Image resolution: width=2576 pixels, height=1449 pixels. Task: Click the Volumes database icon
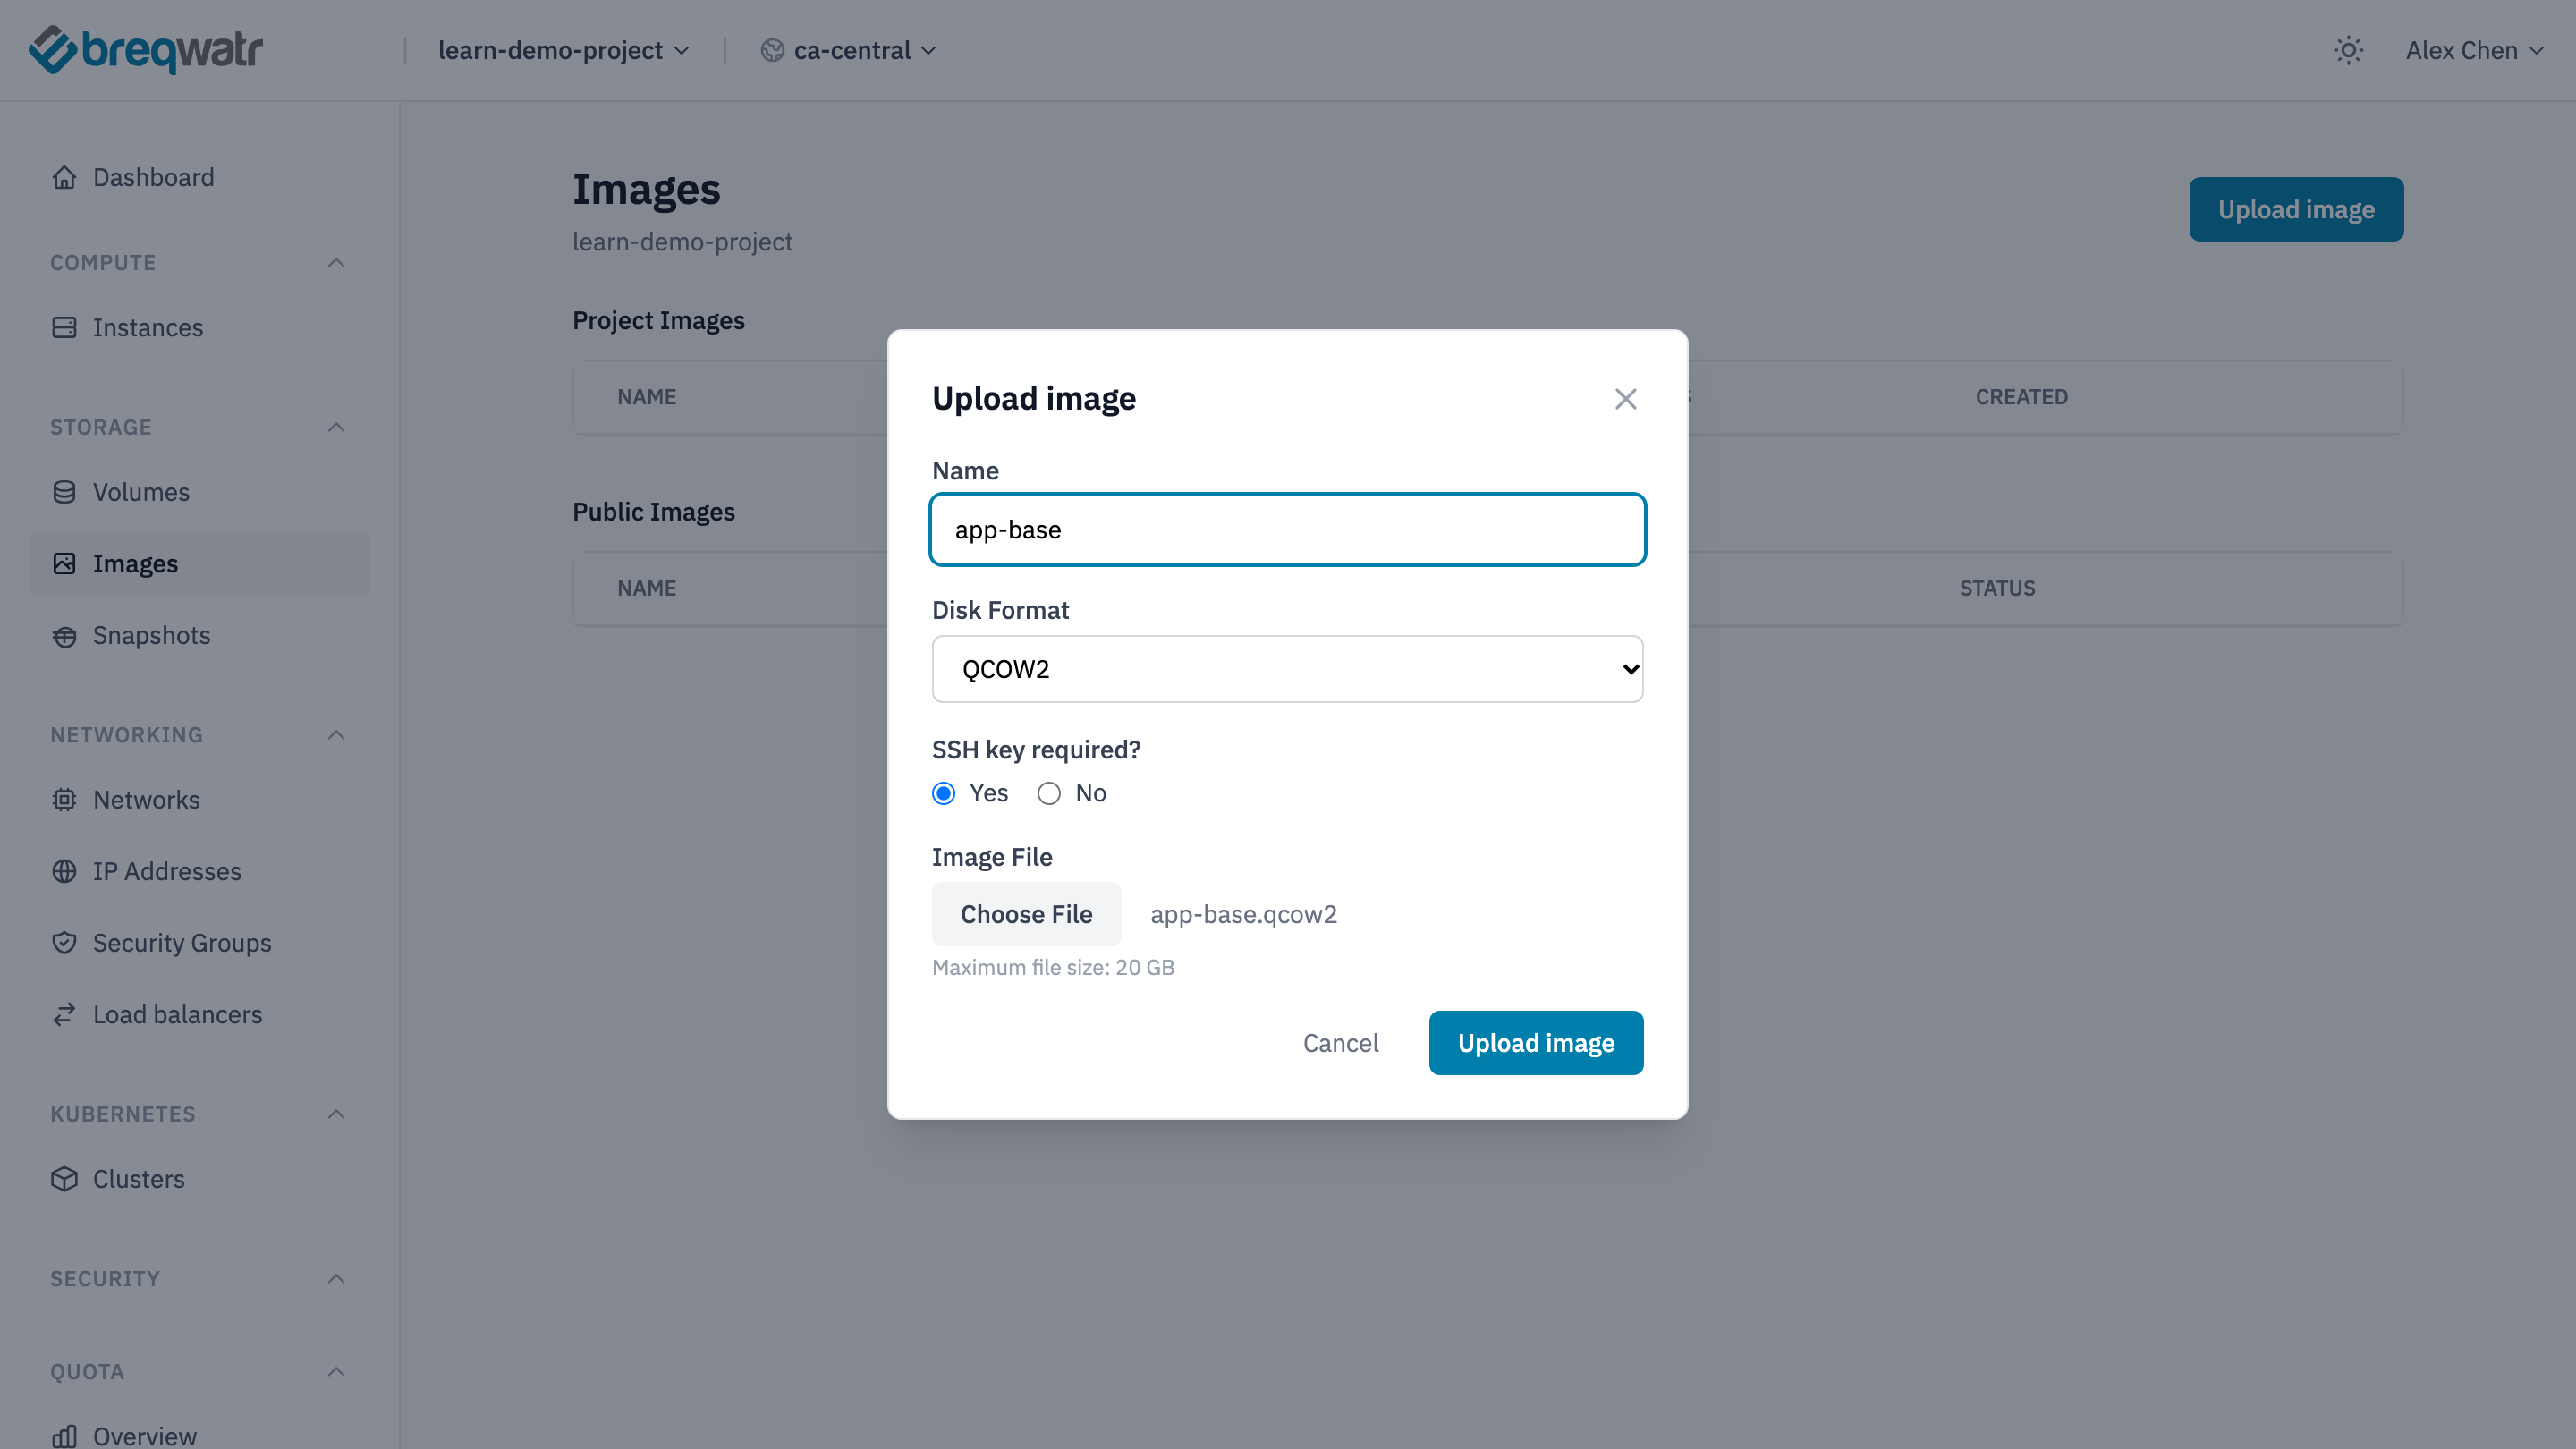[64, 492]
